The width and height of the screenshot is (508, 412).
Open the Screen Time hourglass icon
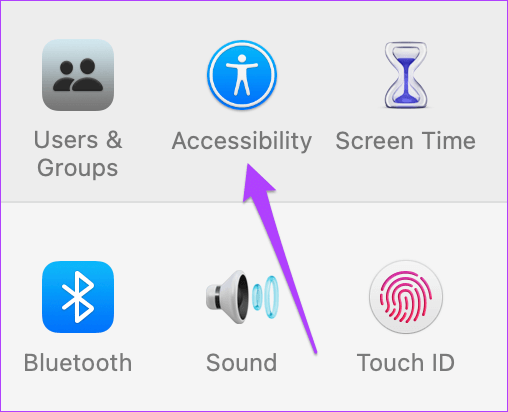(x=406, y=75)
